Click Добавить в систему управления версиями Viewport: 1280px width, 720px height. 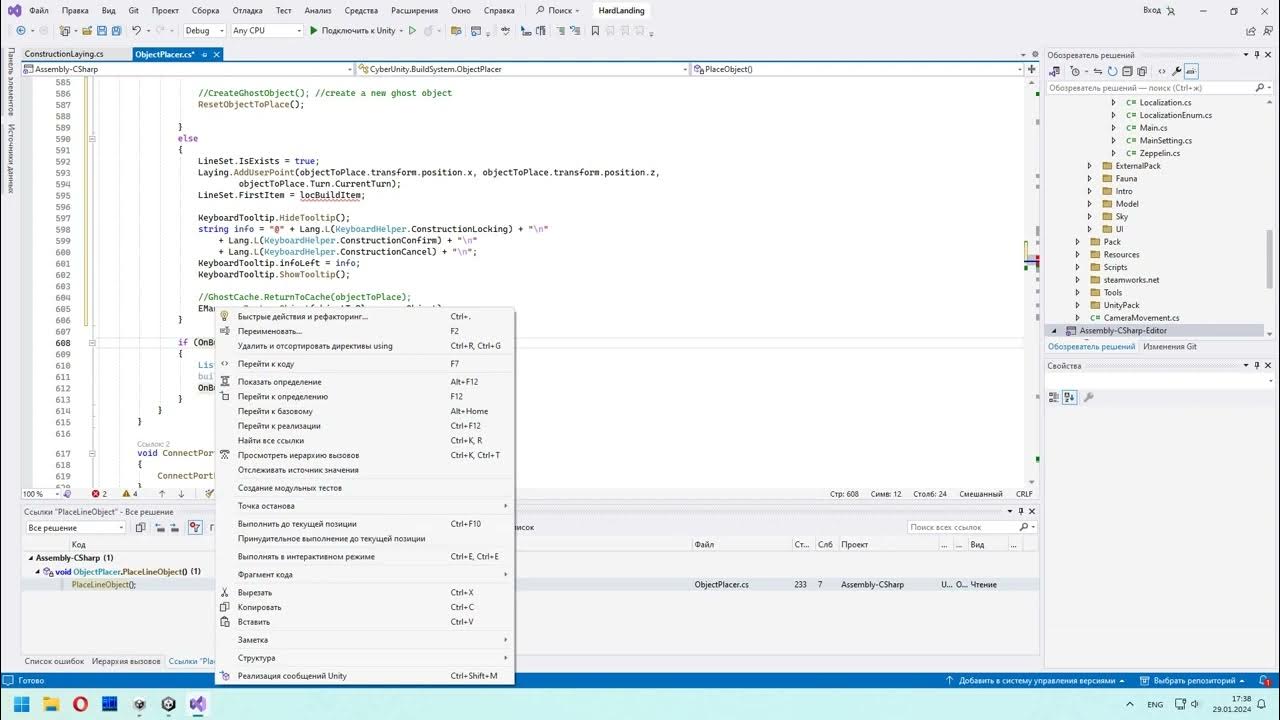(1037, 681)
